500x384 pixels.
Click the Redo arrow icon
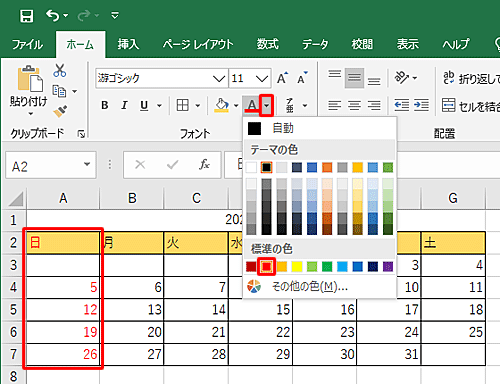pyautogui.click(x=84, y=15)
